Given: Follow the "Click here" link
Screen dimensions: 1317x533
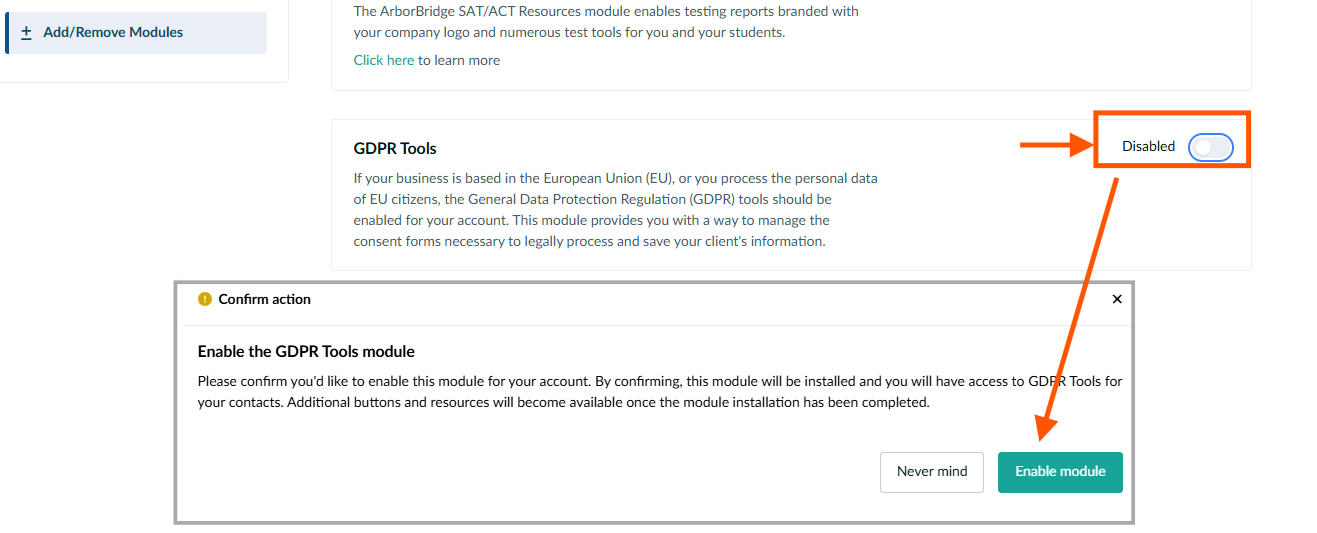Looking at the screenshot, I should (384, 60).
